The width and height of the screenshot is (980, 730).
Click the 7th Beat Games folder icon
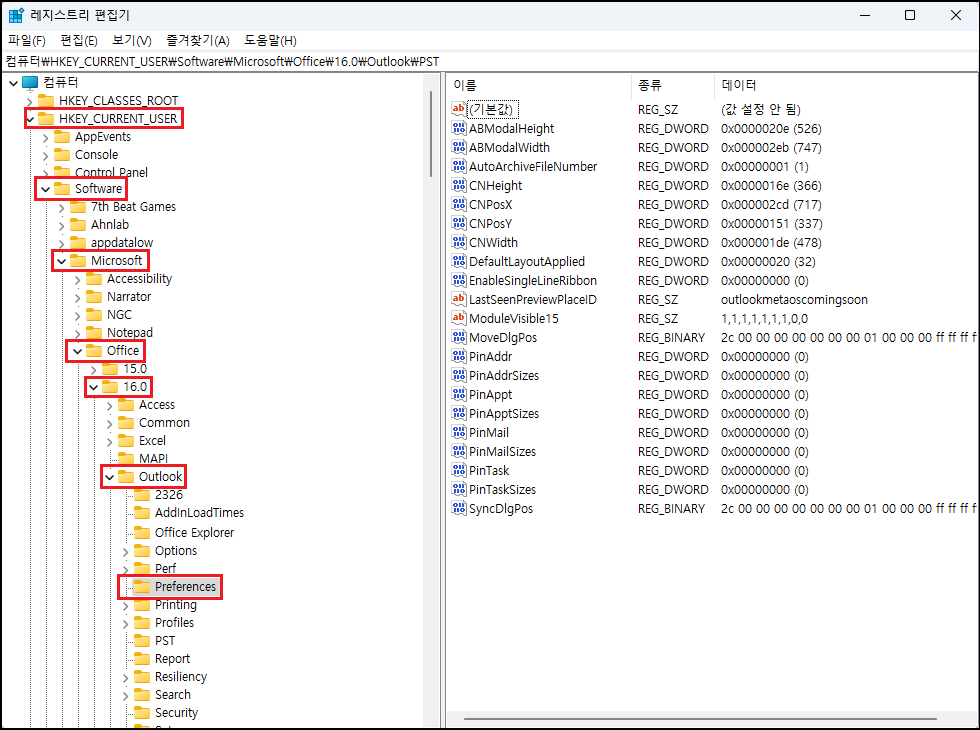[x=78, y=206]
